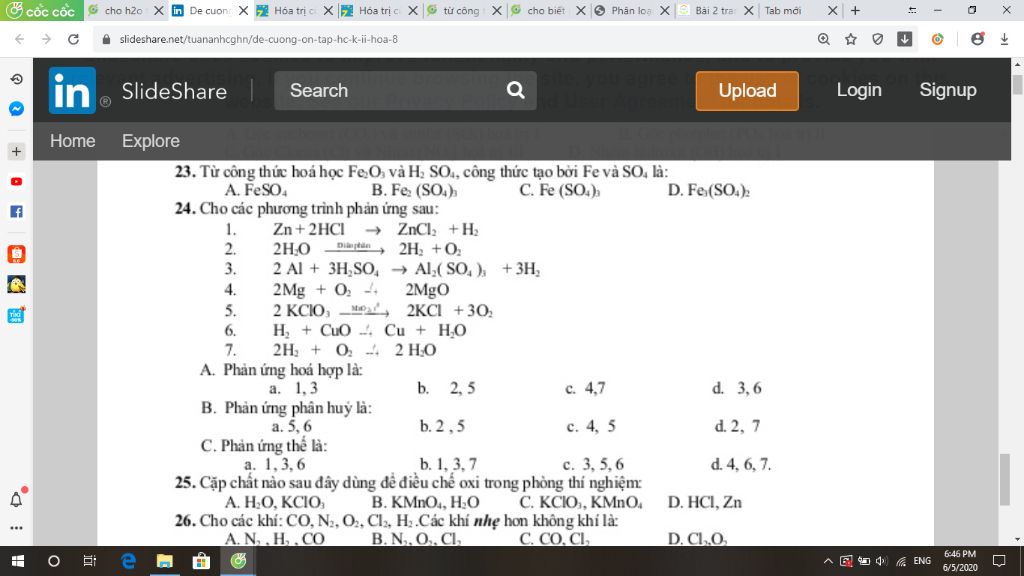Click text 'C. Phản ứng thế là:'
1024x576 pixels.
(264, 446)
